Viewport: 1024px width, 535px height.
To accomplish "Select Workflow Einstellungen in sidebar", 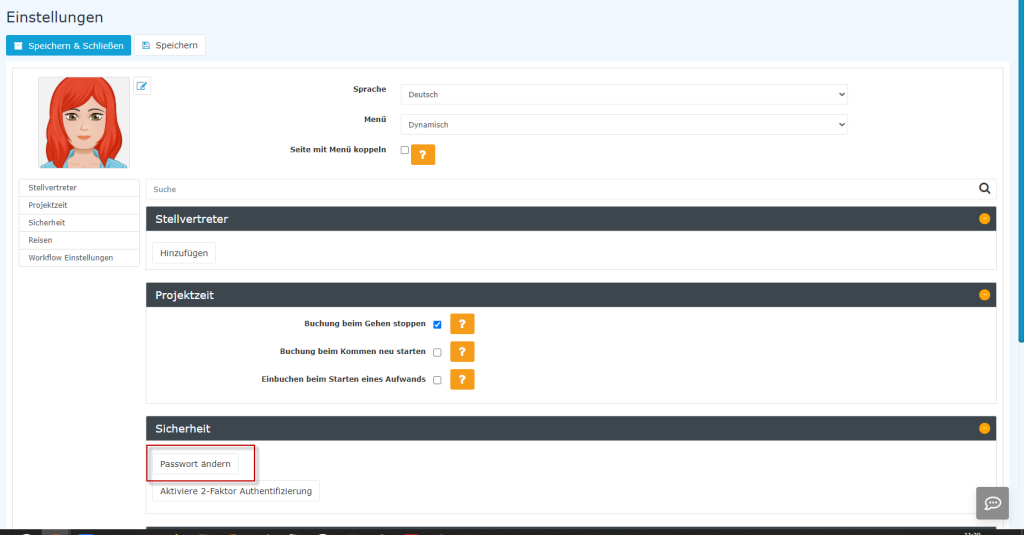I will point(70,258).
